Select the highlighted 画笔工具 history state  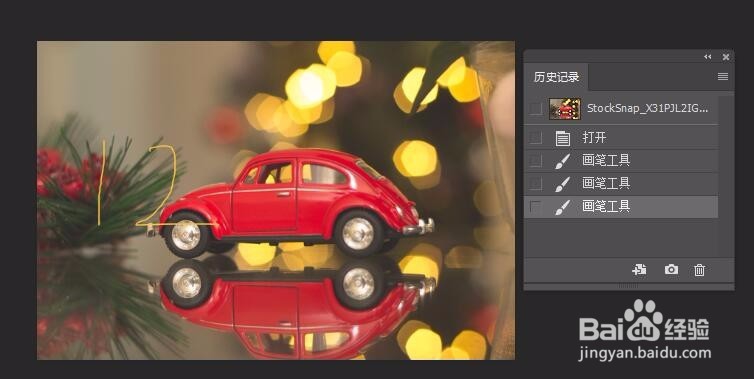[x=621, y=207]
